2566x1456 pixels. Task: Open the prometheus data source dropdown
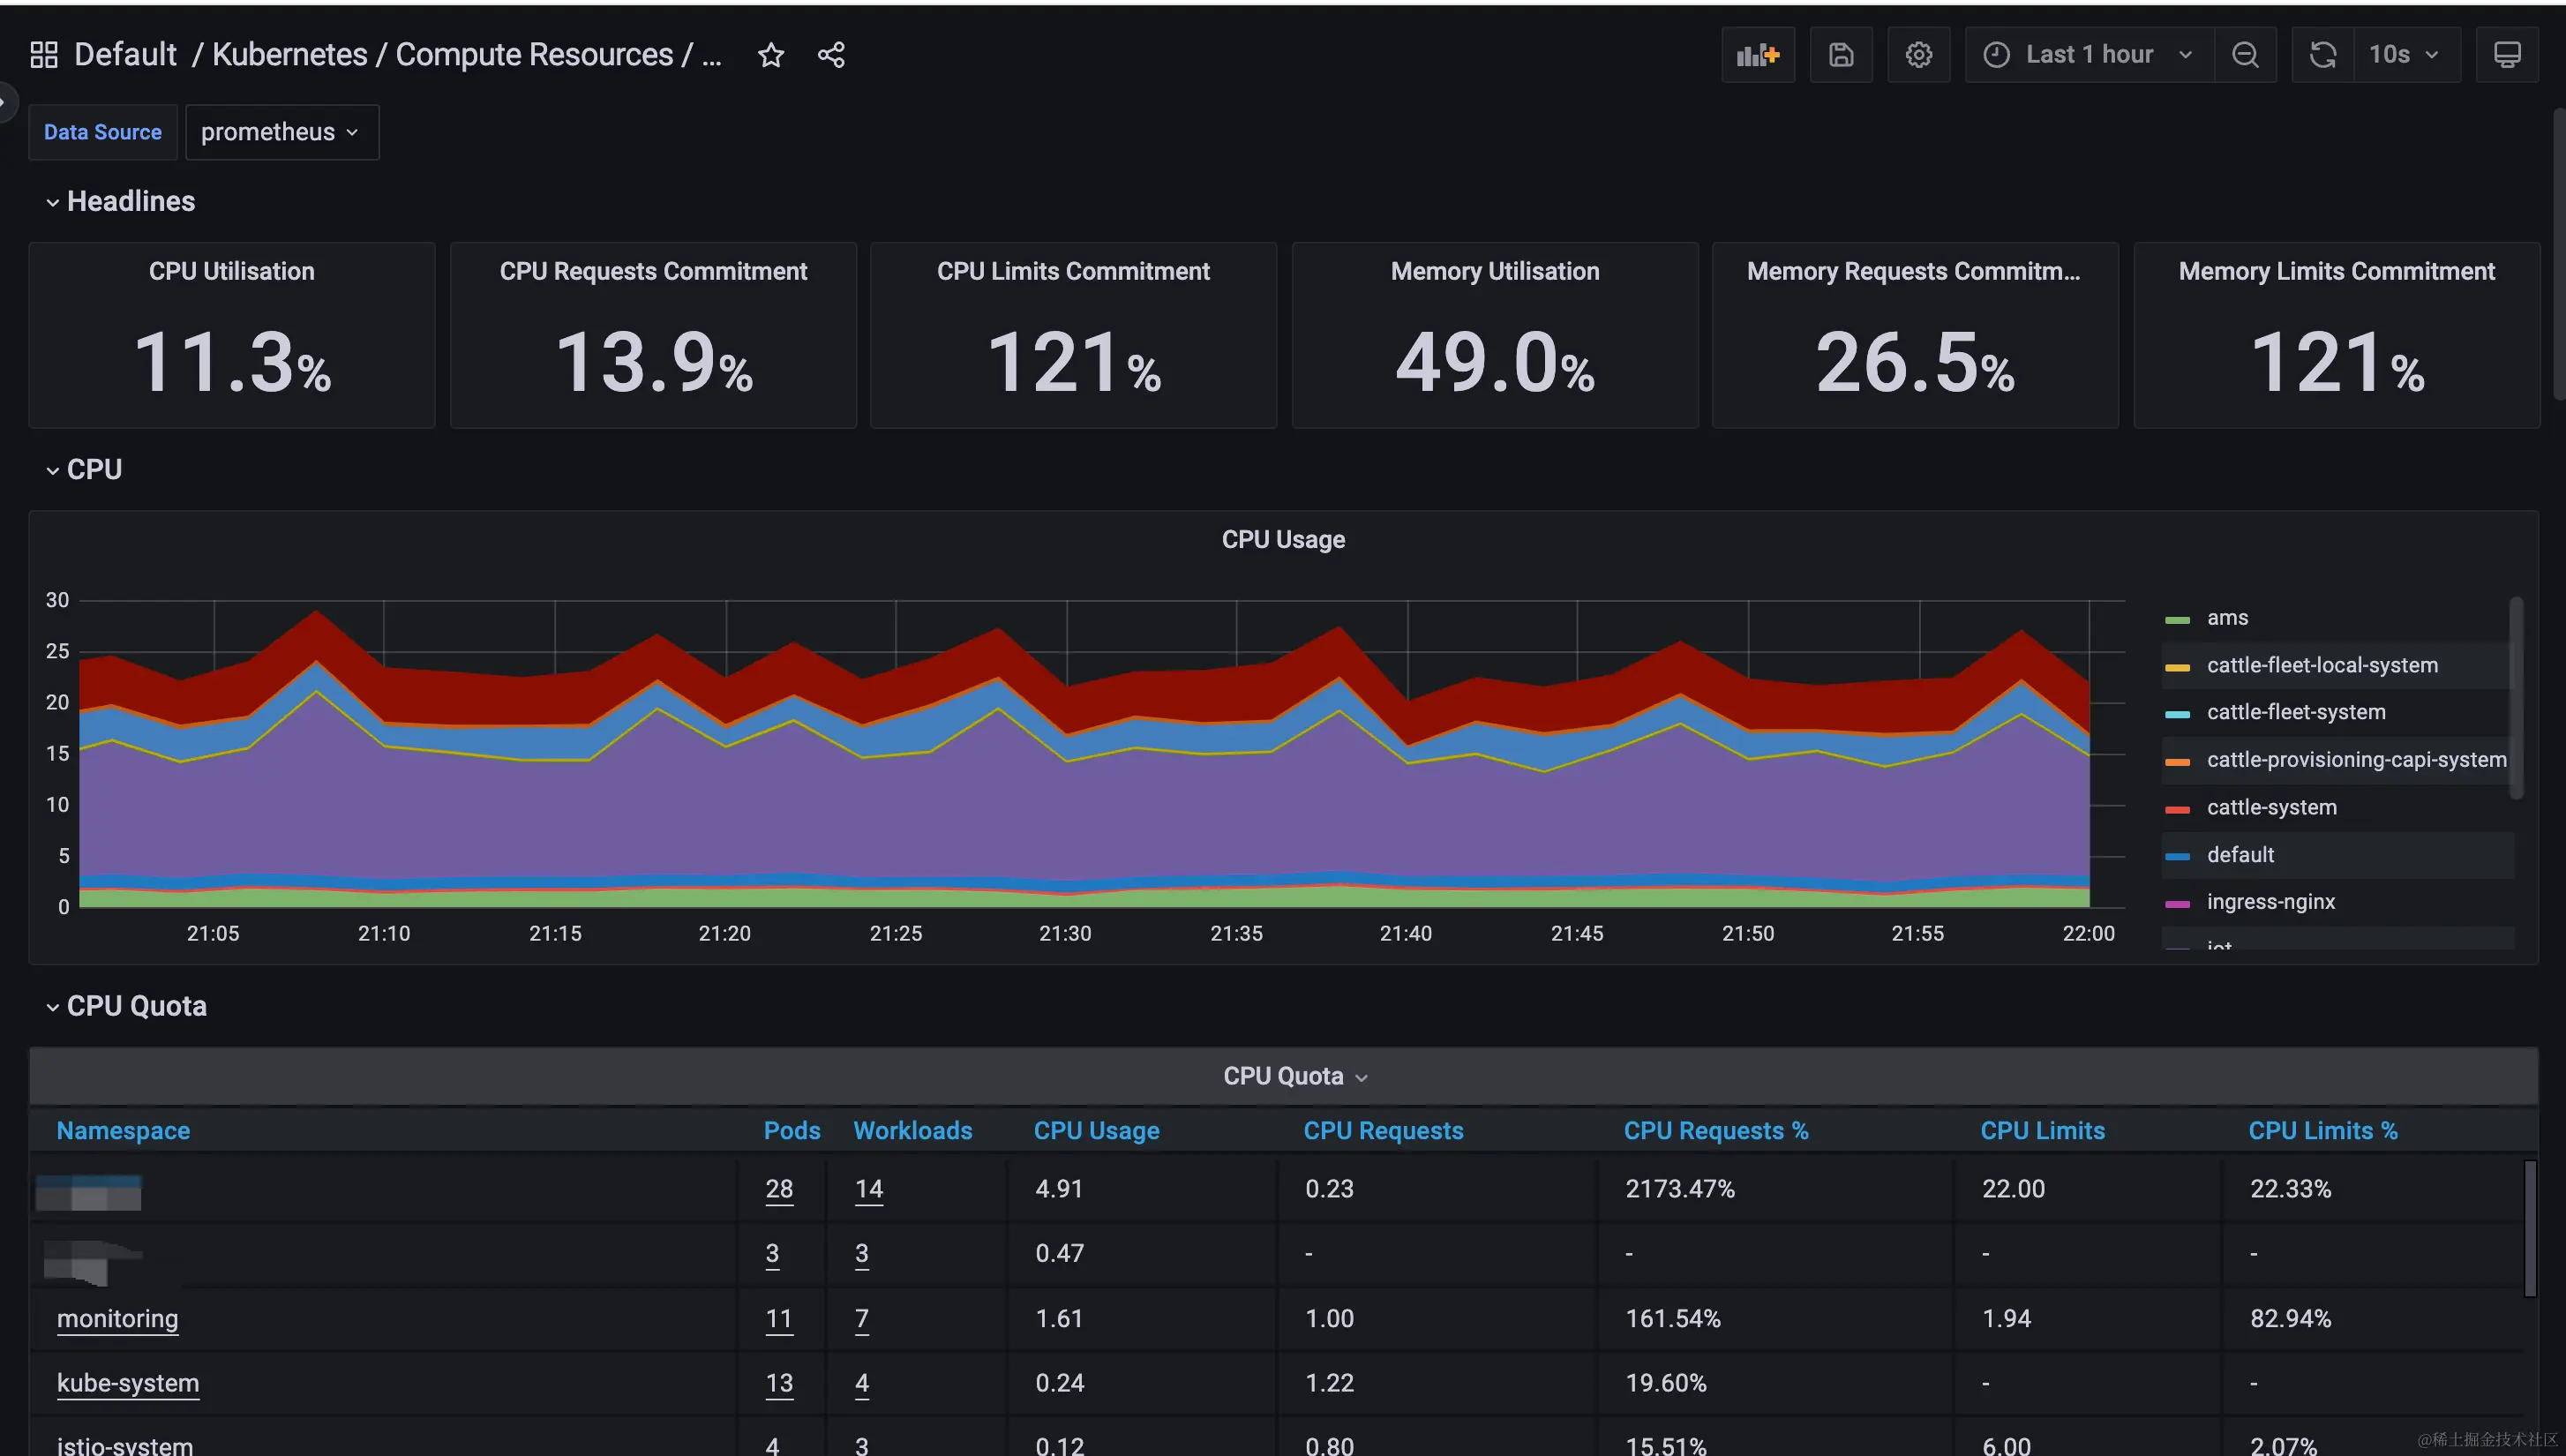[x=281, y=132]
